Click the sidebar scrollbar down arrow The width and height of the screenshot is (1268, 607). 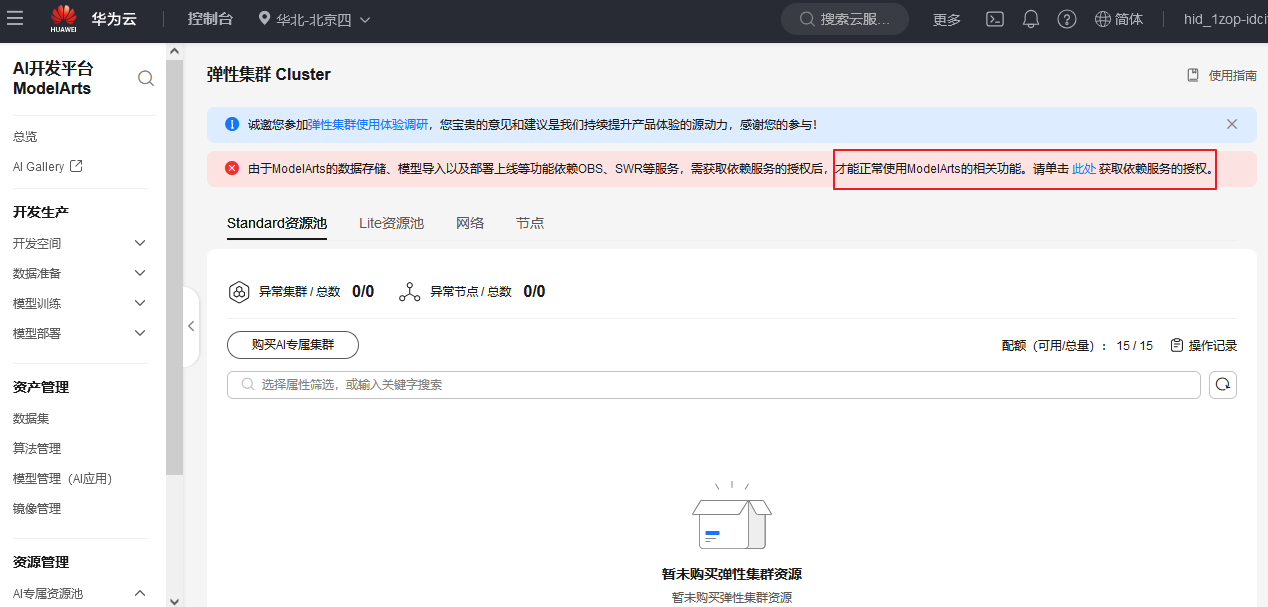[x=175, y=600]
